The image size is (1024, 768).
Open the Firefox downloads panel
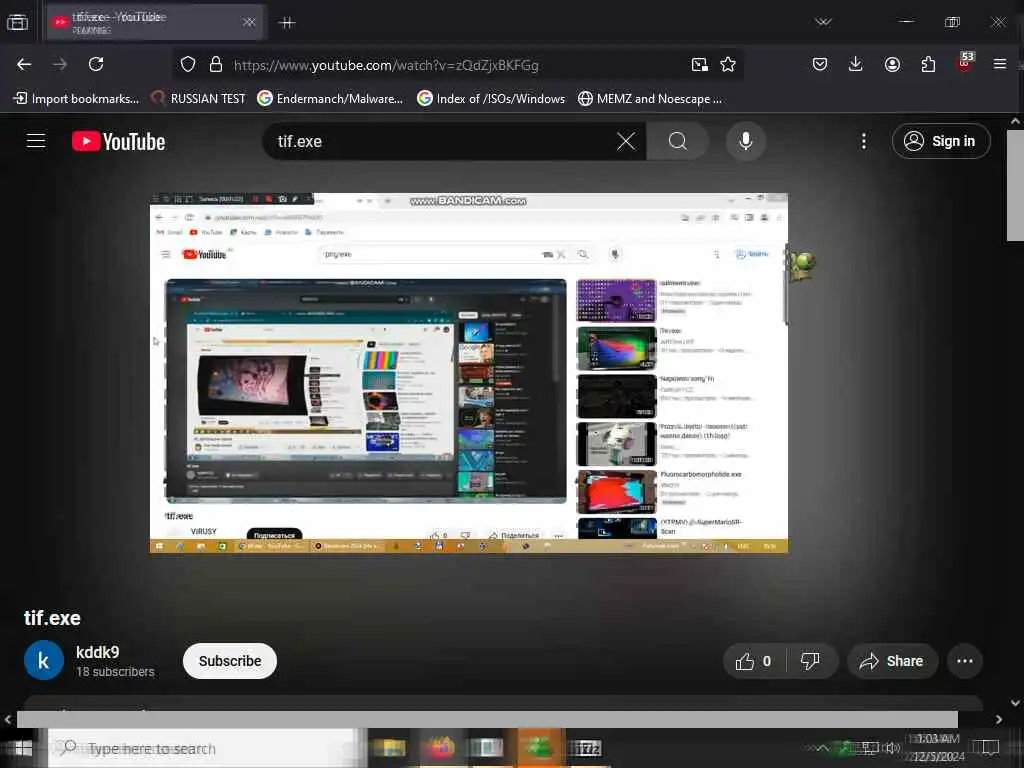pos(856,64)
